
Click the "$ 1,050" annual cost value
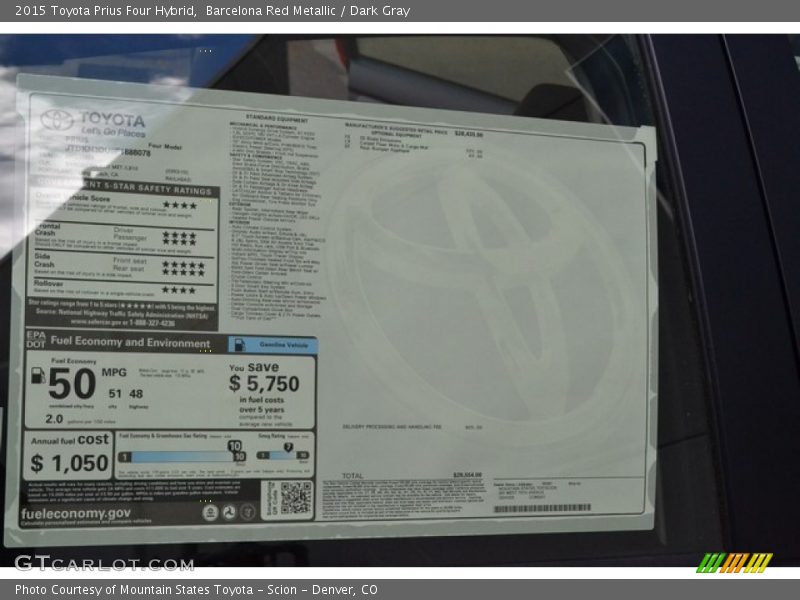(69, 463)
